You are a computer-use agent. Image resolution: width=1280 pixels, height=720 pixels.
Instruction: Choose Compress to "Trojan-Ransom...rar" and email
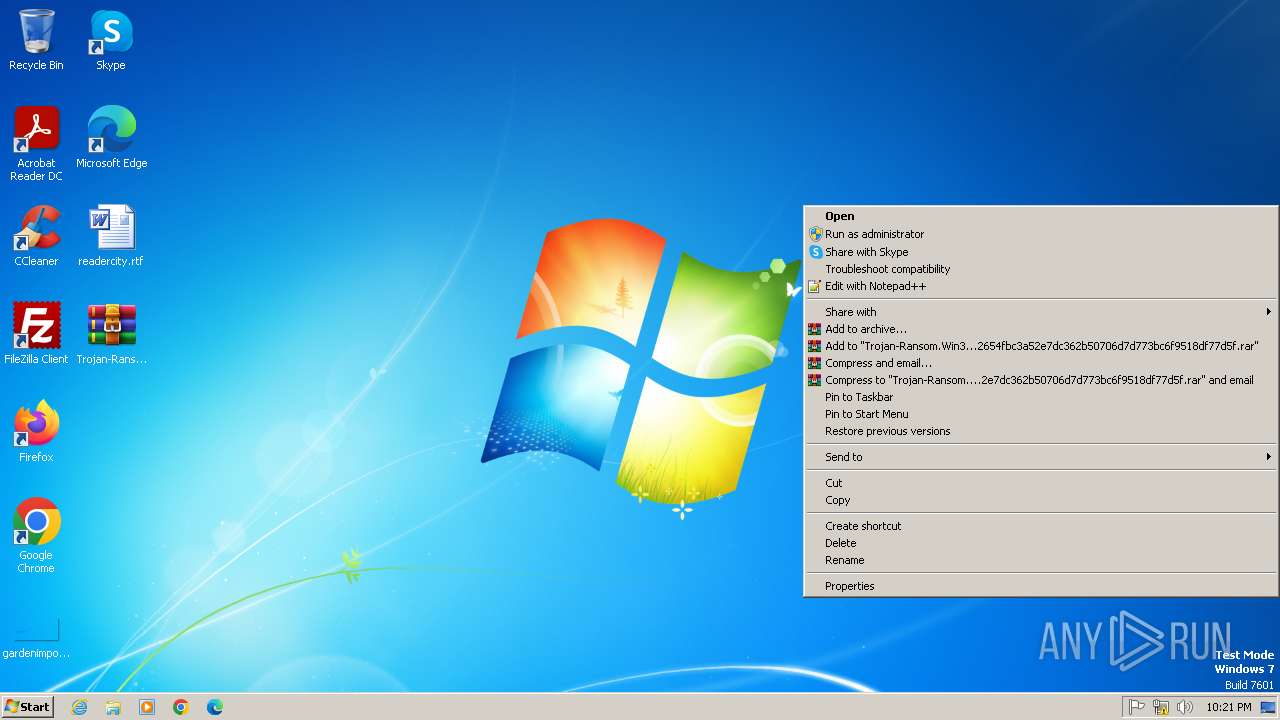[x=1040, y=380]
